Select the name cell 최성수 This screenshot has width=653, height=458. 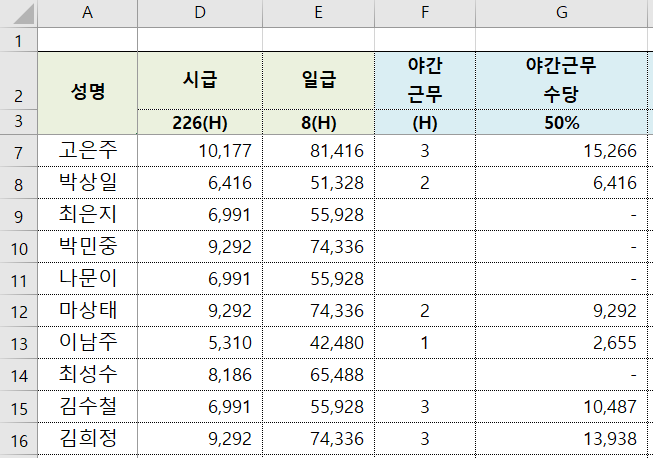(87, 375)
